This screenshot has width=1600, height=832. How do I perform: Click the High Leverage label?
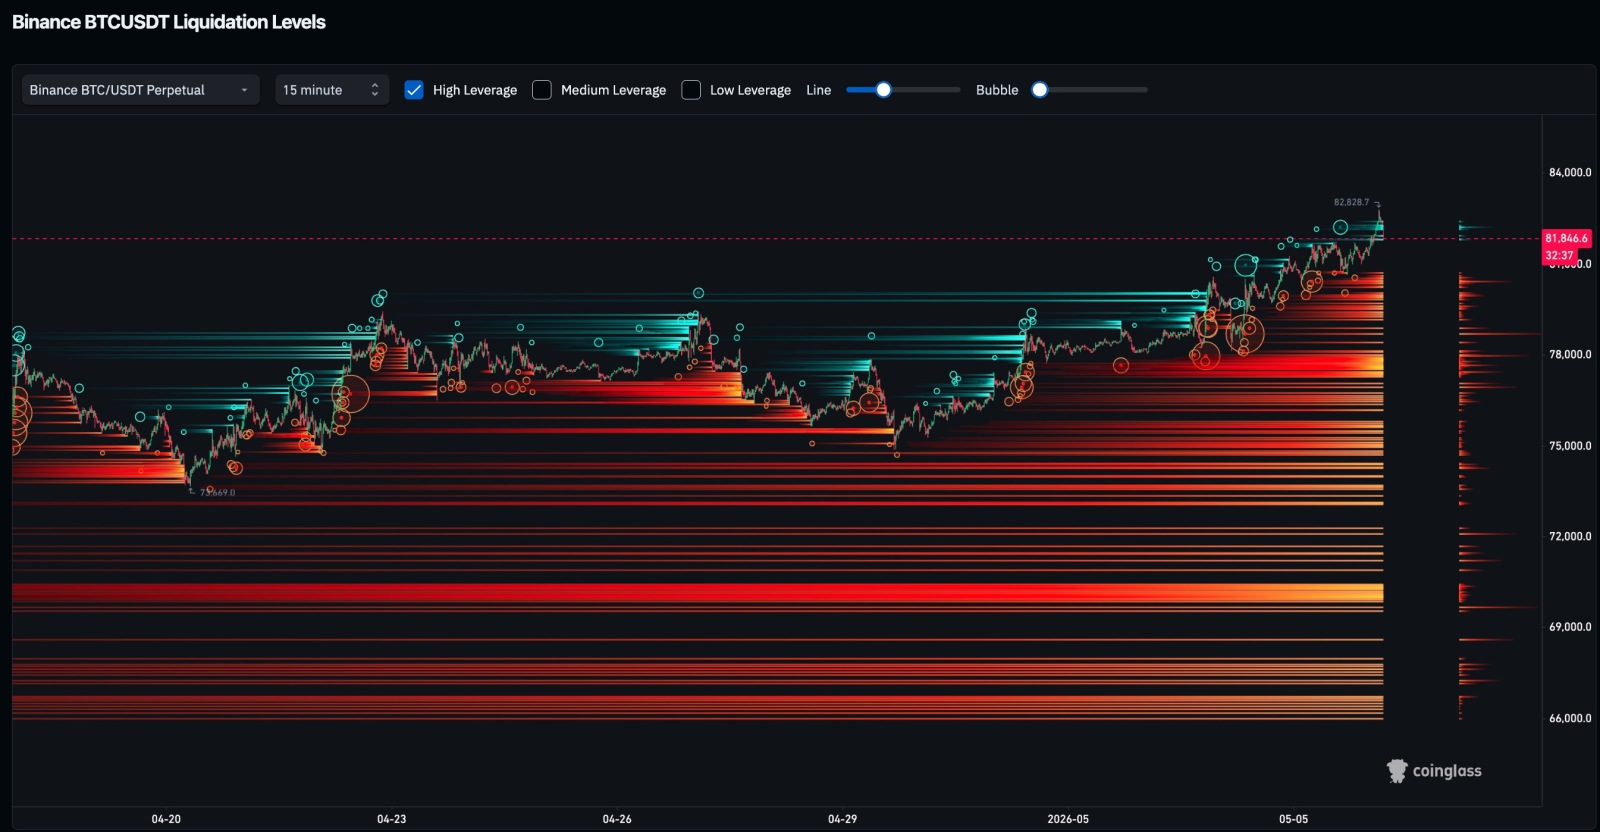pyautogui.click(x=475, y=90)
